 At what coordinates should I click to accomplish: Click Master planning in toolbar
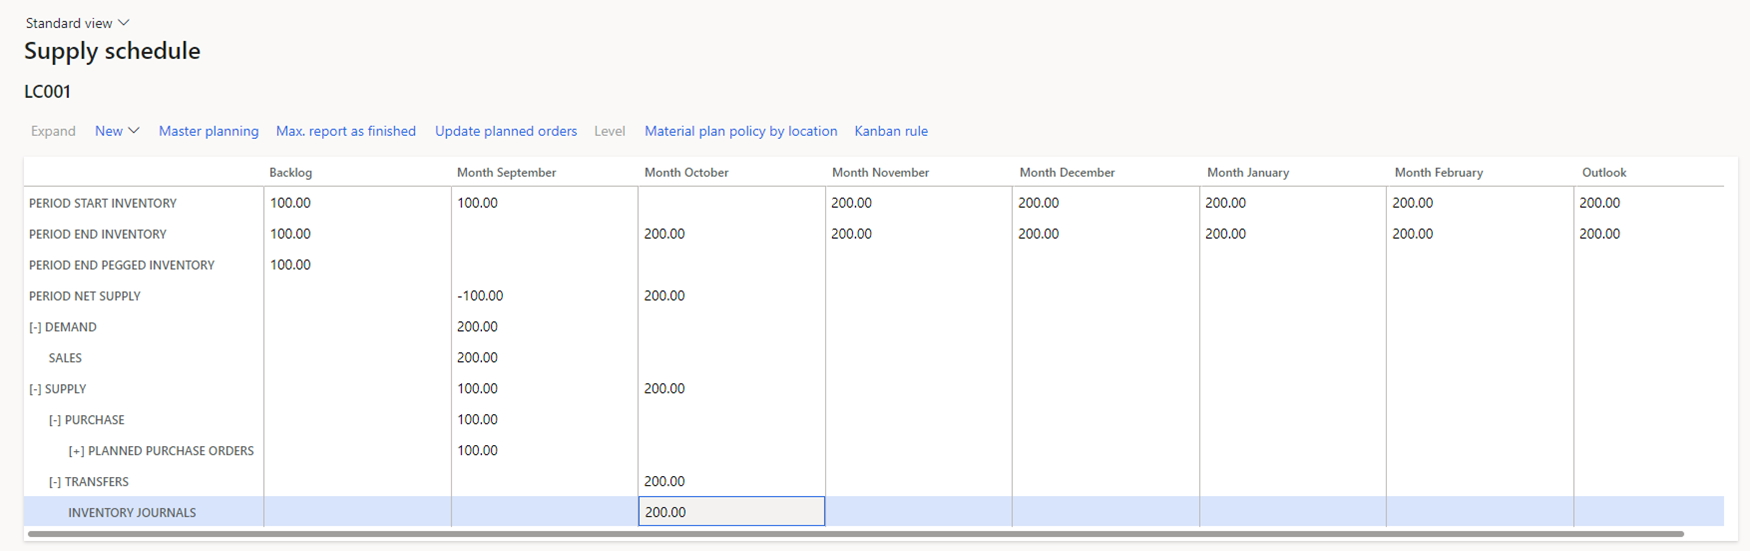point(208,131)
